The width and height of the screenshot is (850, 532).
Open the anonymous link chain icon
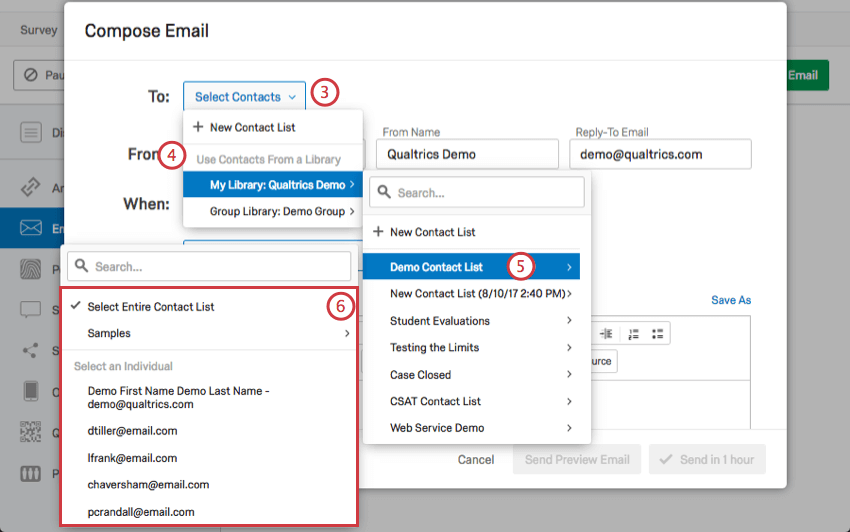coord(31,187)
